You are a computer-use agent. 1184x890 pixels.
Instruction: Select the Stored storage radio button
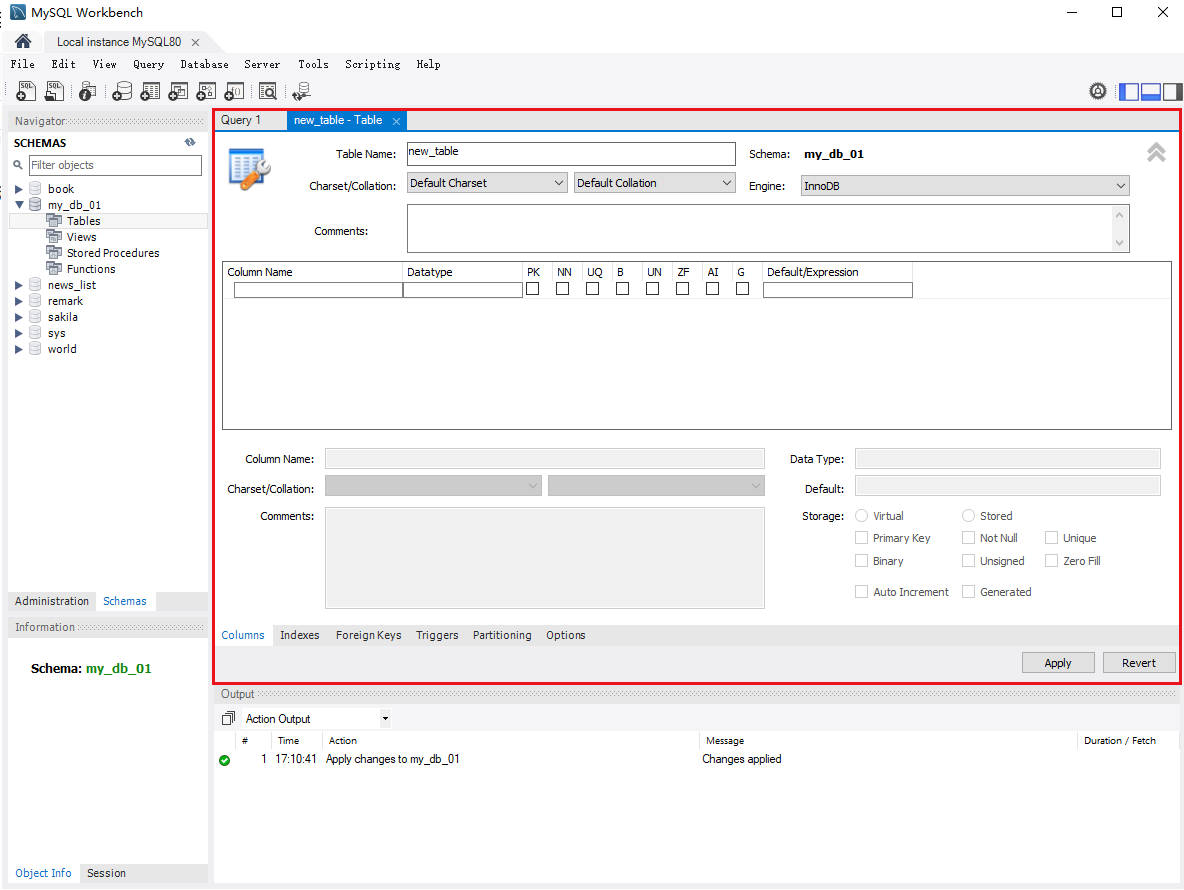pyautogui.click(x=968, y=516)
